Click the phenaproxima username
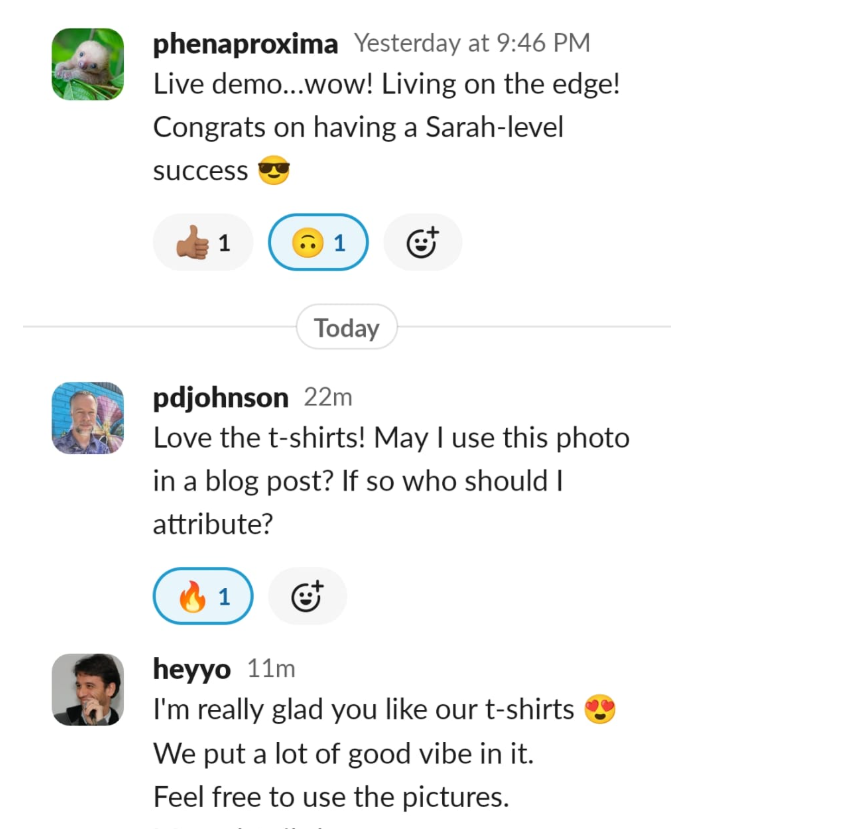 [x=245, y=44]
